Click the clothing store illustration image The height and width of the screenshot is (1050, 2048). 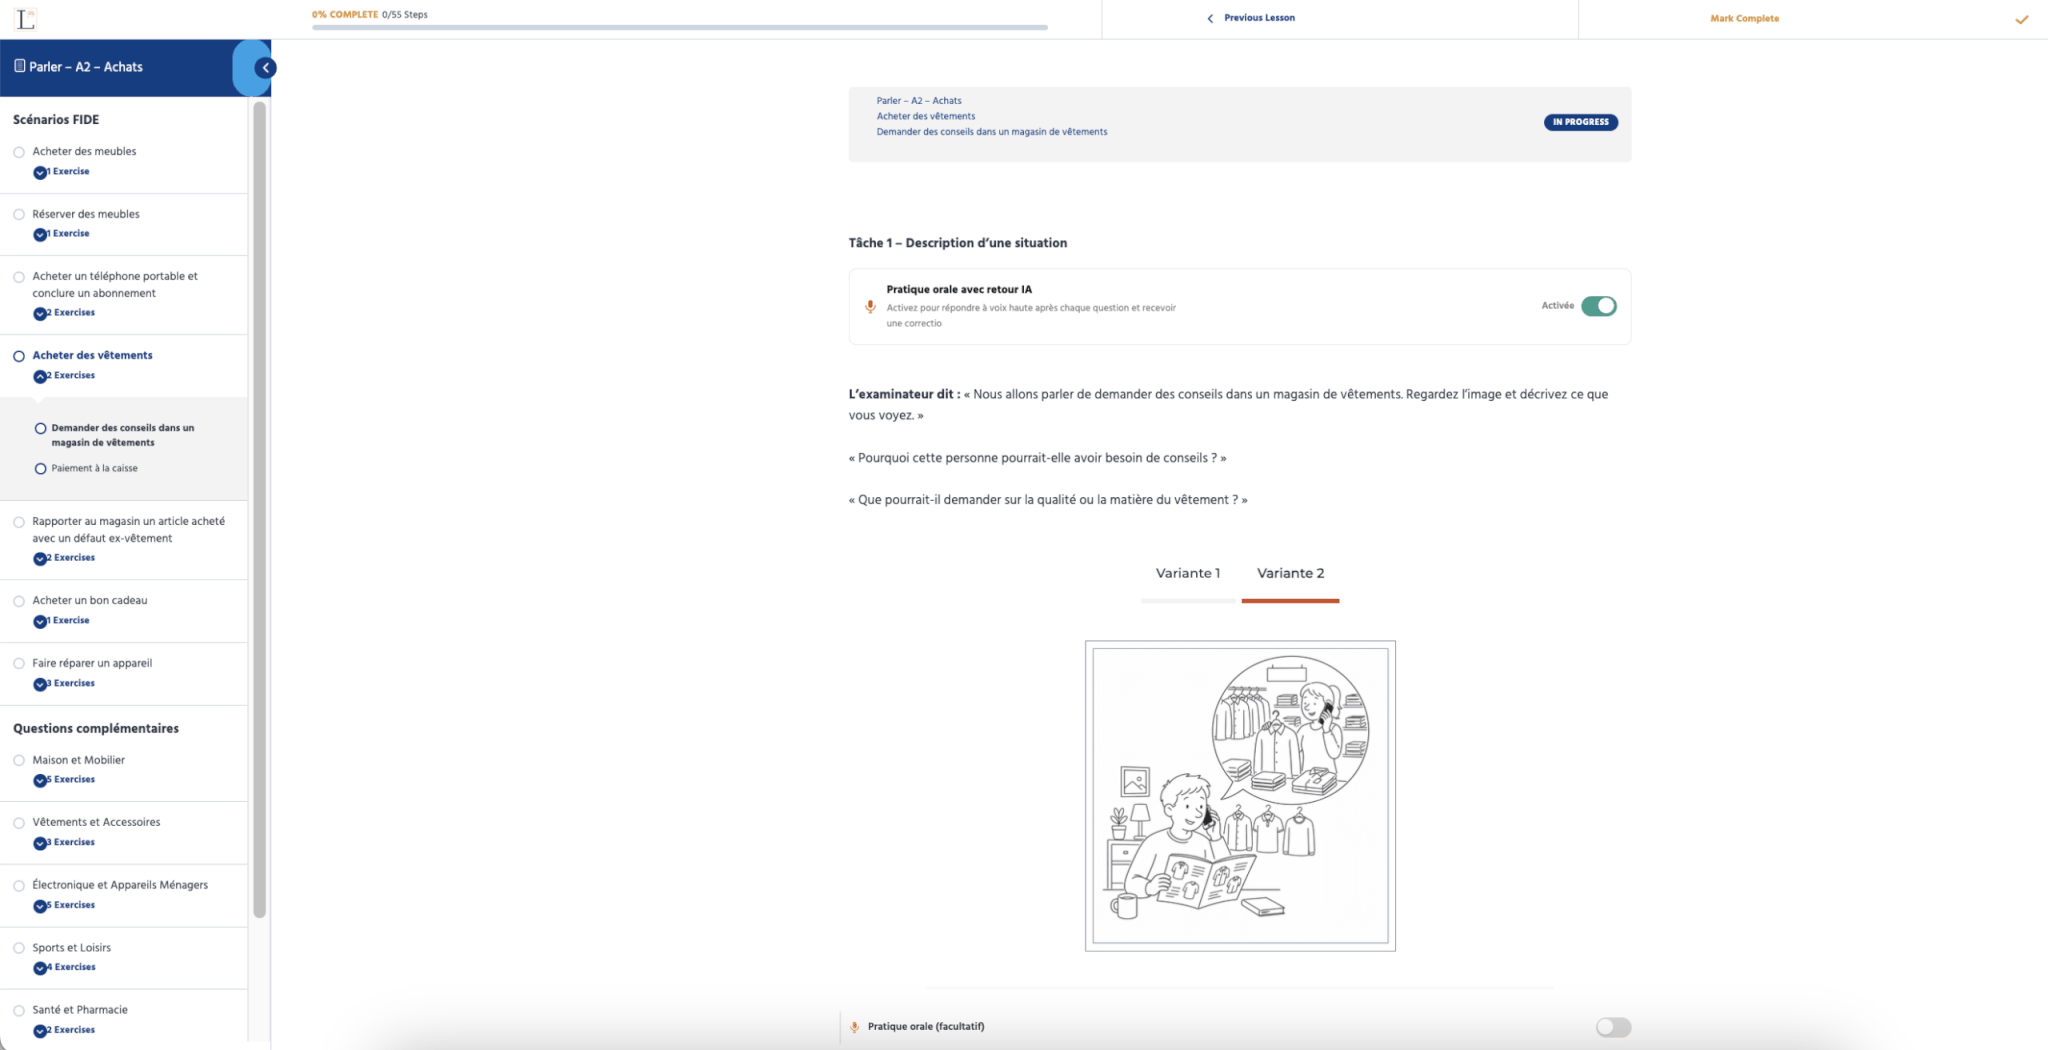(x=1240, y=796)
